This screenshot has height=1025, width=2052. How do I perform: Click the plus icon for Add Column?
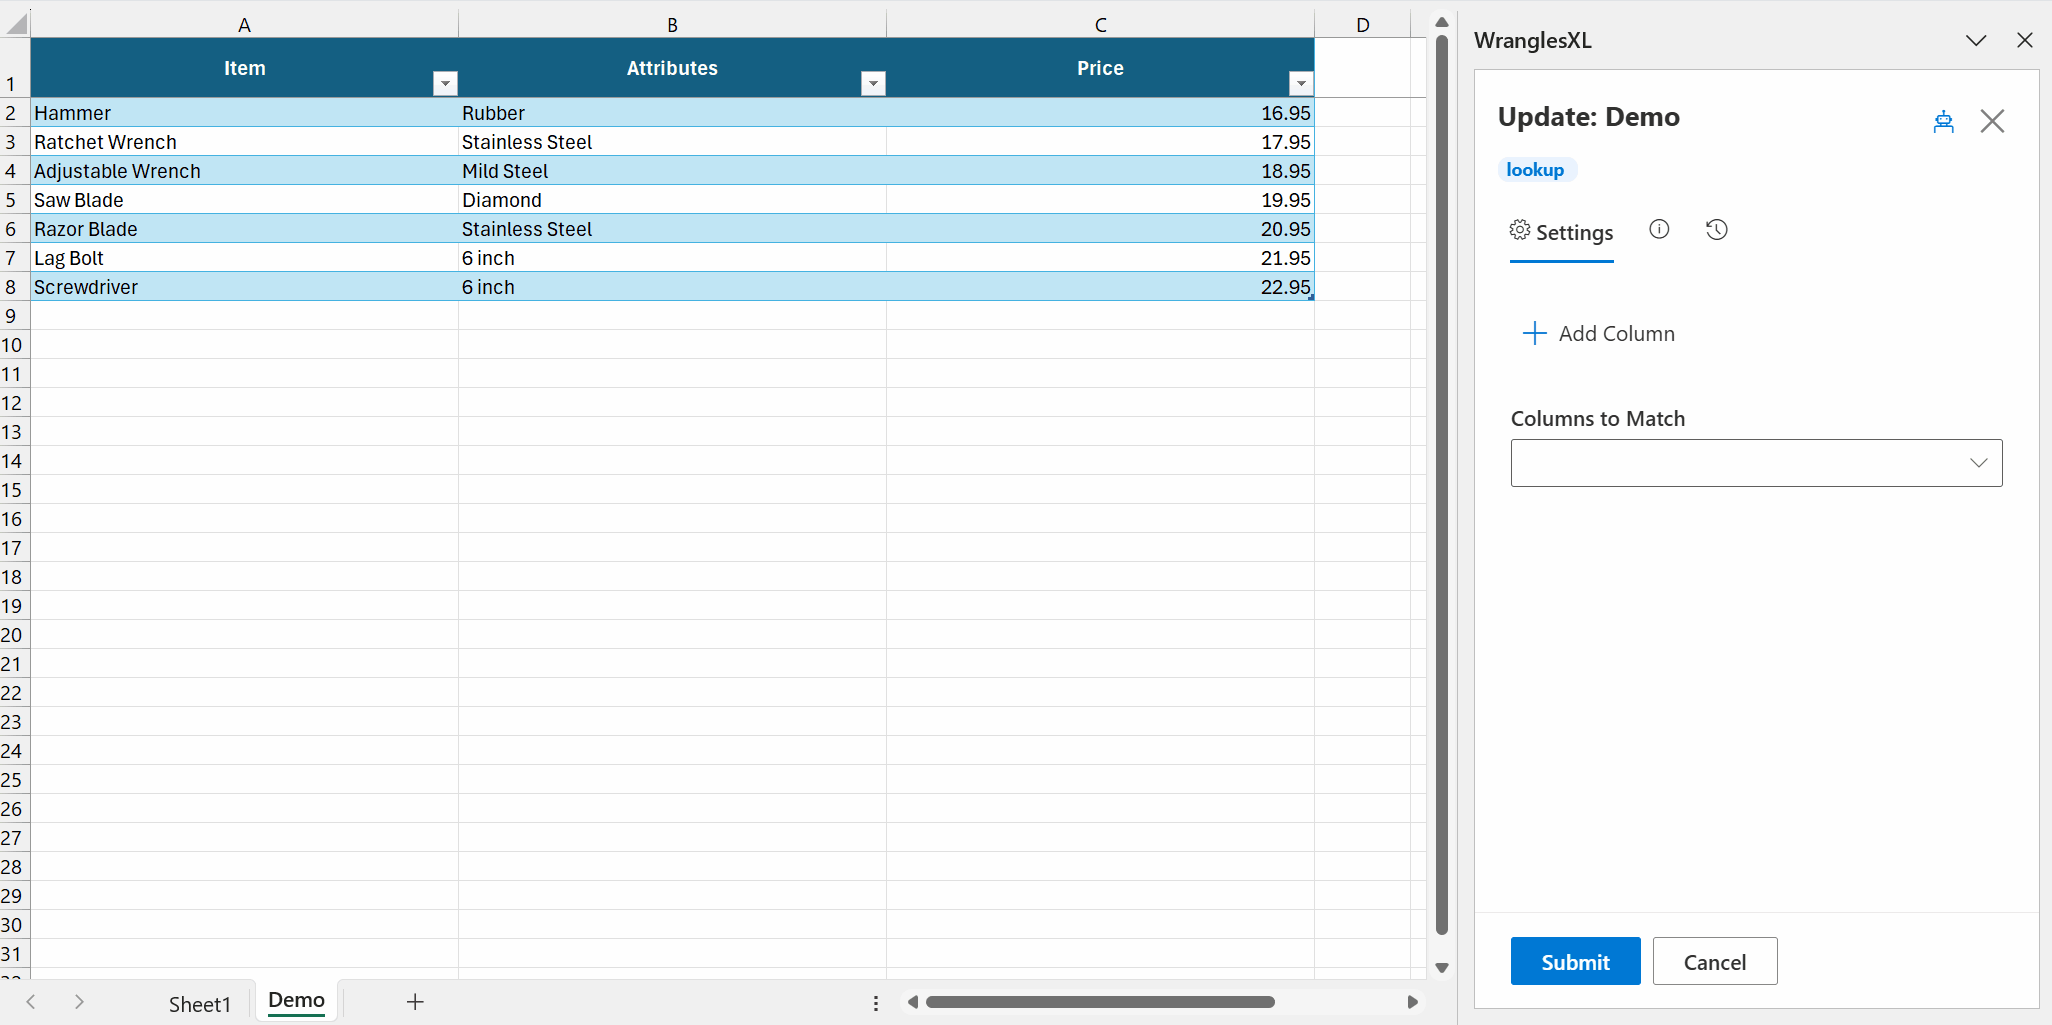(1534, 334)
